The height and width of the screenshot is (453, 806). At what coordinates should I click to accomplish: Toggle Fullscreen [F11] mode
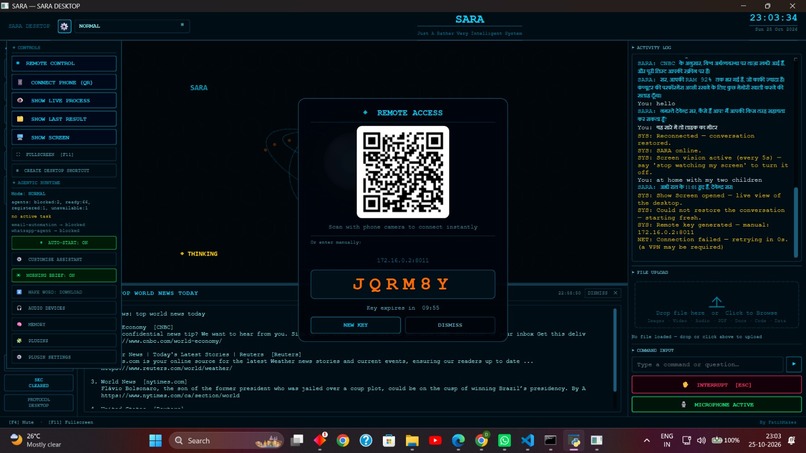(x=64, y=154)
